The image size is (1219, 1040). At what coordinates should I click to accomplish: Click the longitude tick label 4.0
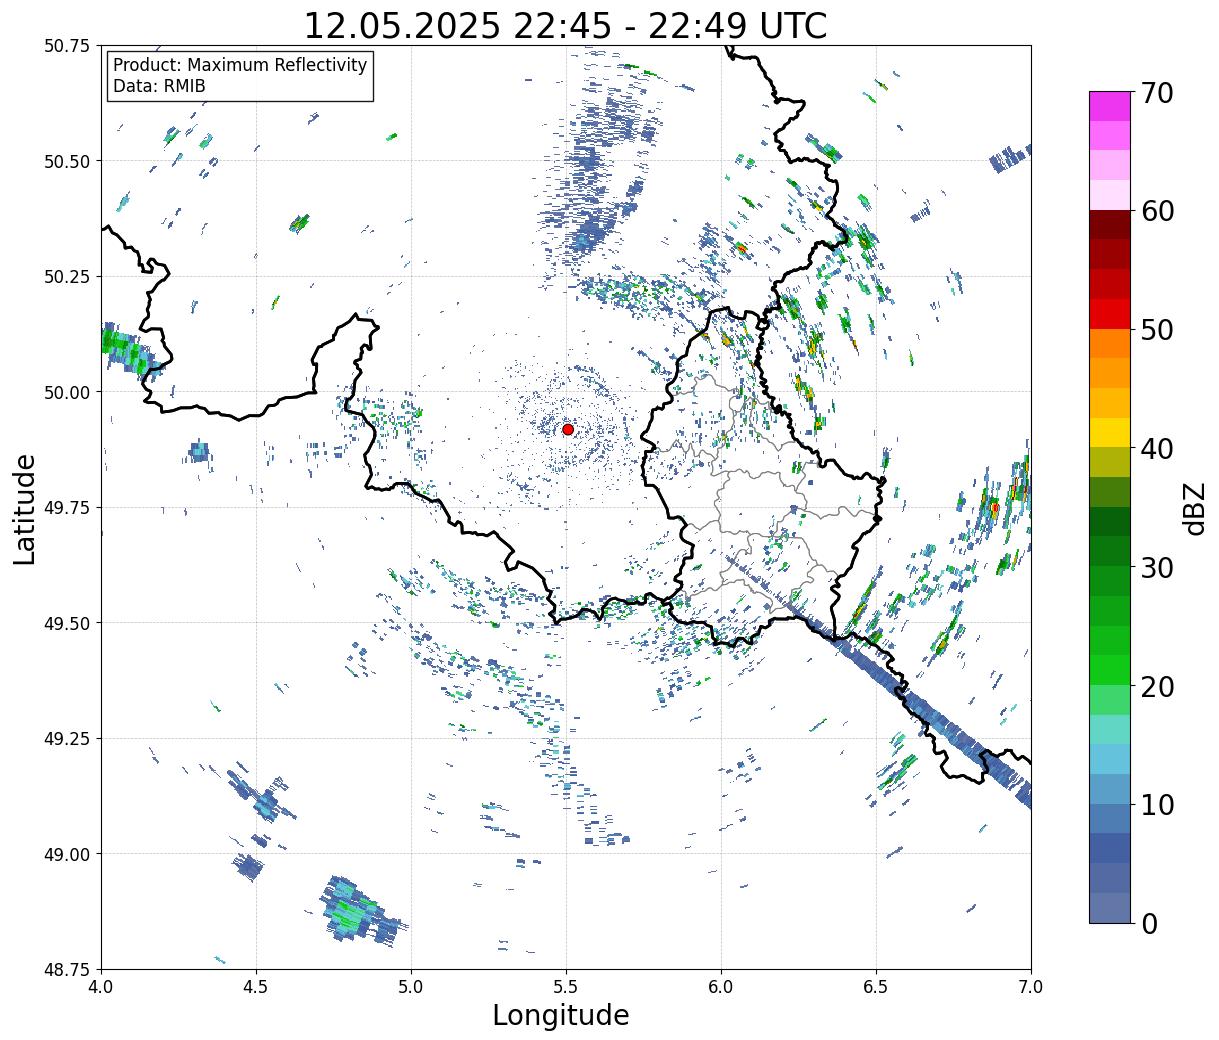pos(101,987)
